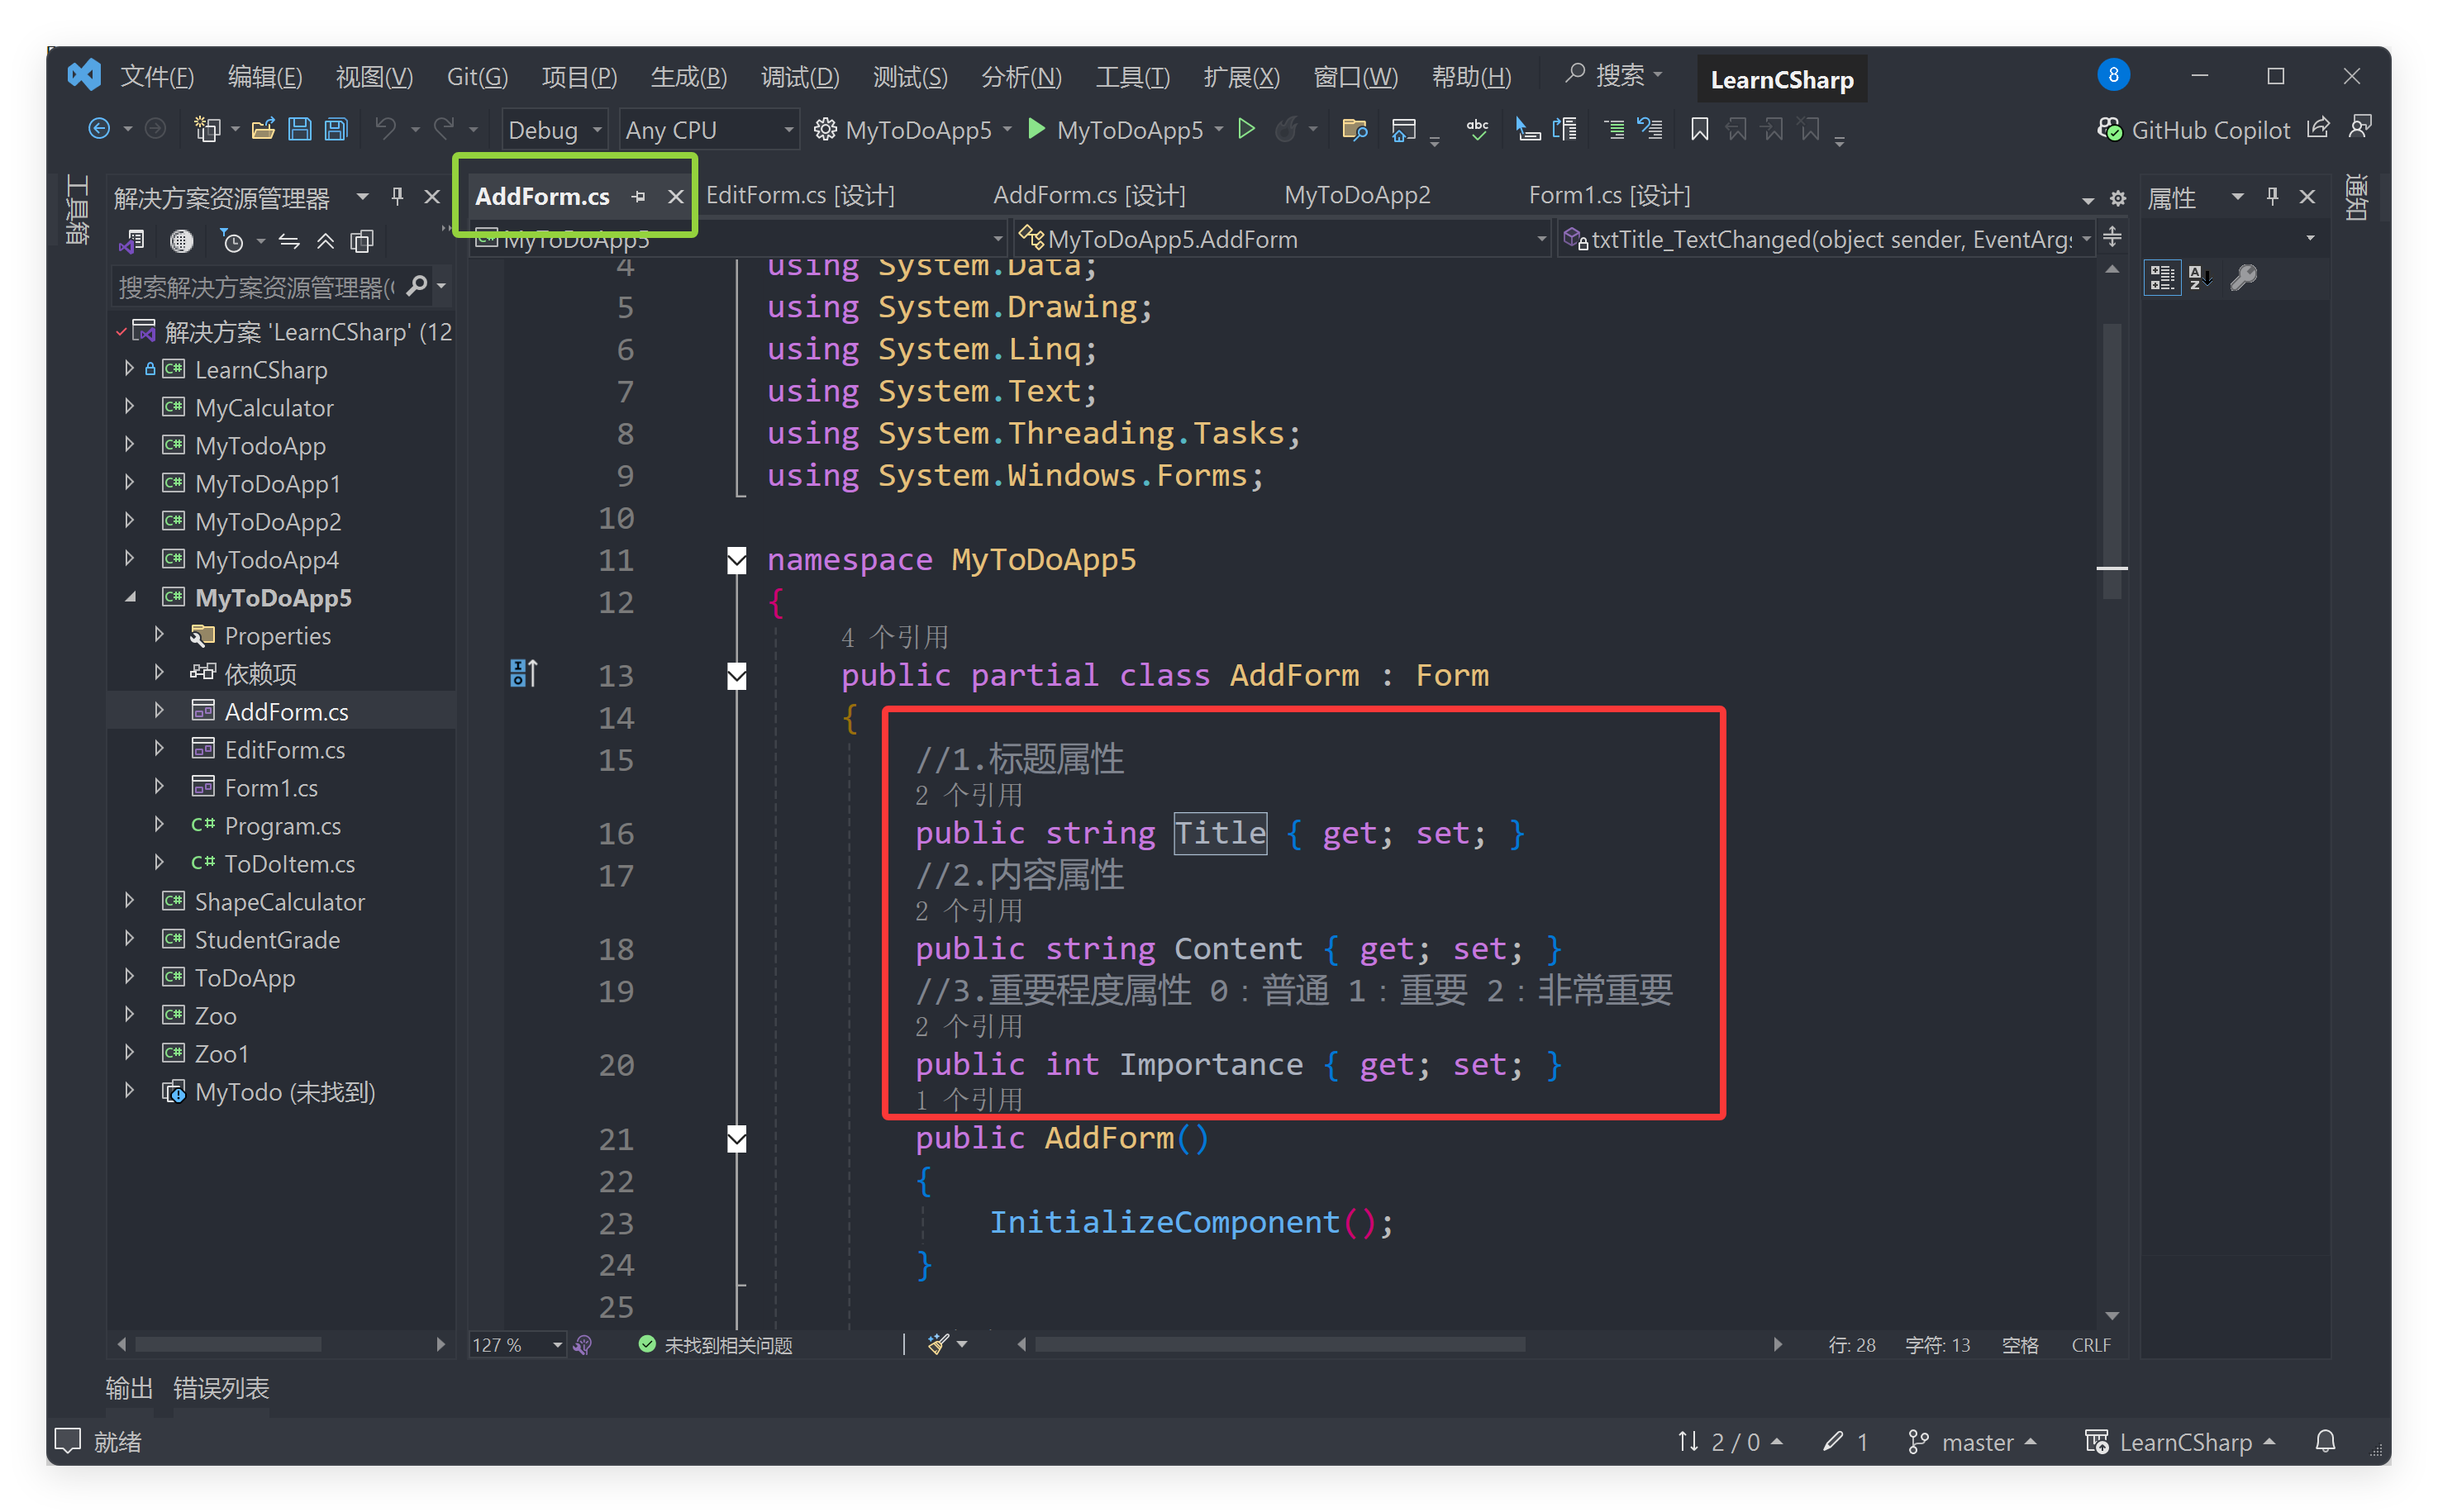Click the Property Pages wrench icon

pyautogui.click(x=2243, y=277)
